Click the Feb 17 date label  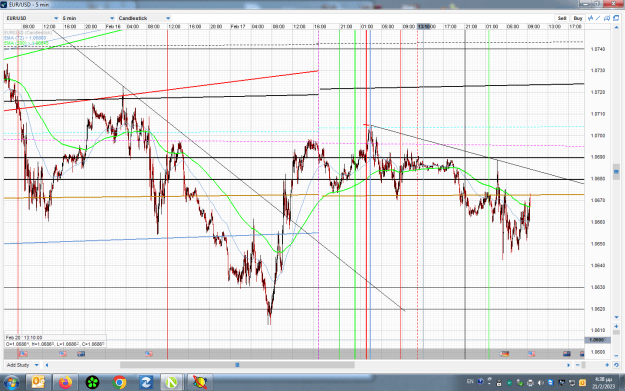[x=238, y=26]
